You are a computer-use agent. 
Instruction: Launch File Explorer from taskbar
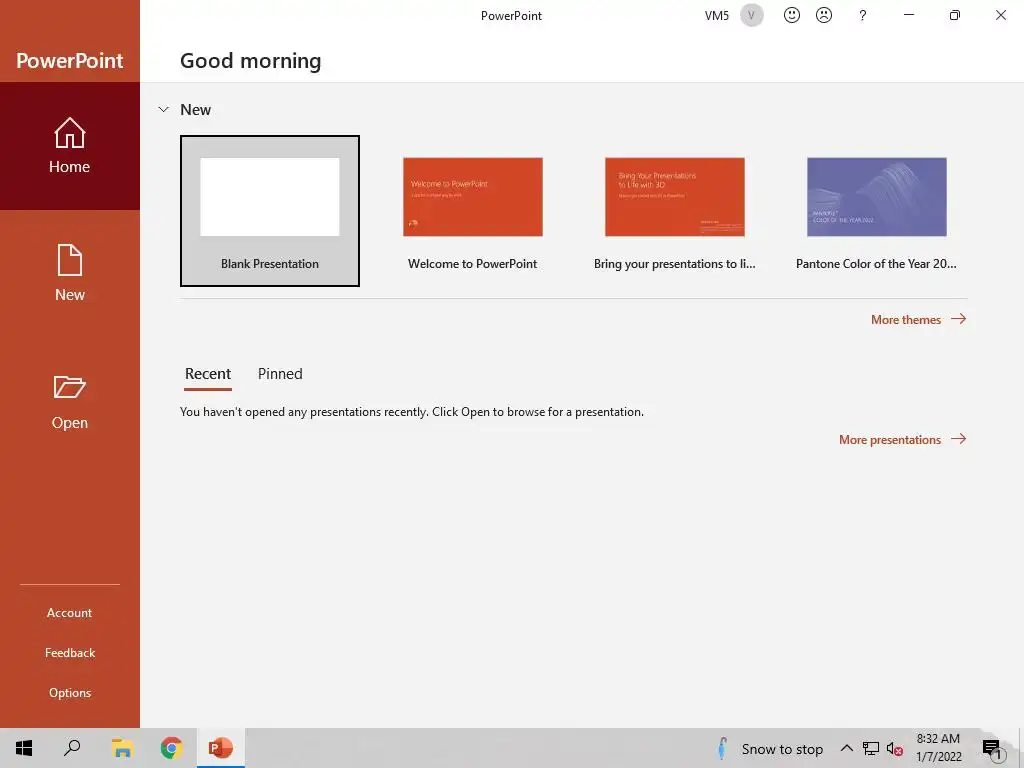[x=122, y=748]
